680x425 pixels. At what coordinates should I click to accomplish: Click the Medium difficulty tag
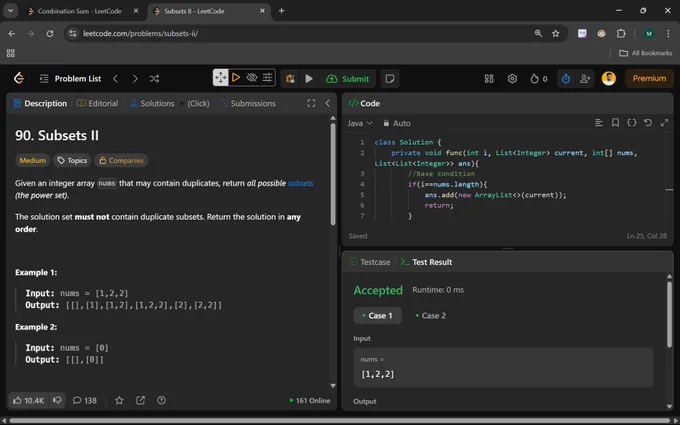[x=33, y=160]
